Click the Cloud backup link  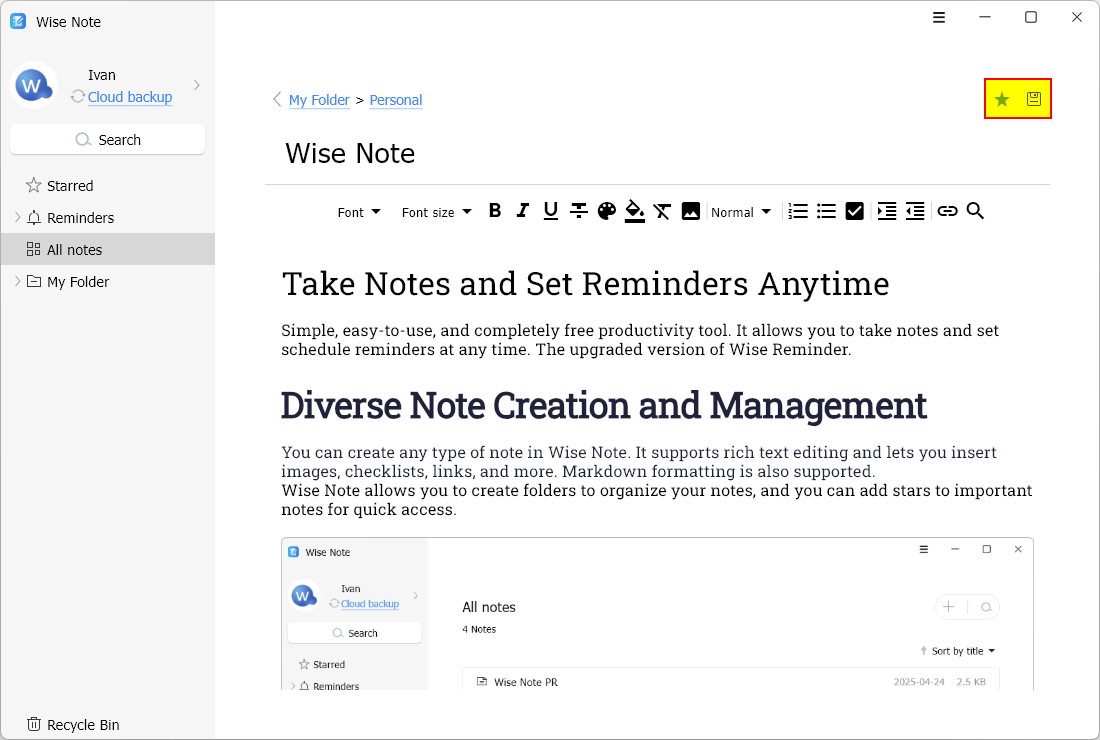130,97
